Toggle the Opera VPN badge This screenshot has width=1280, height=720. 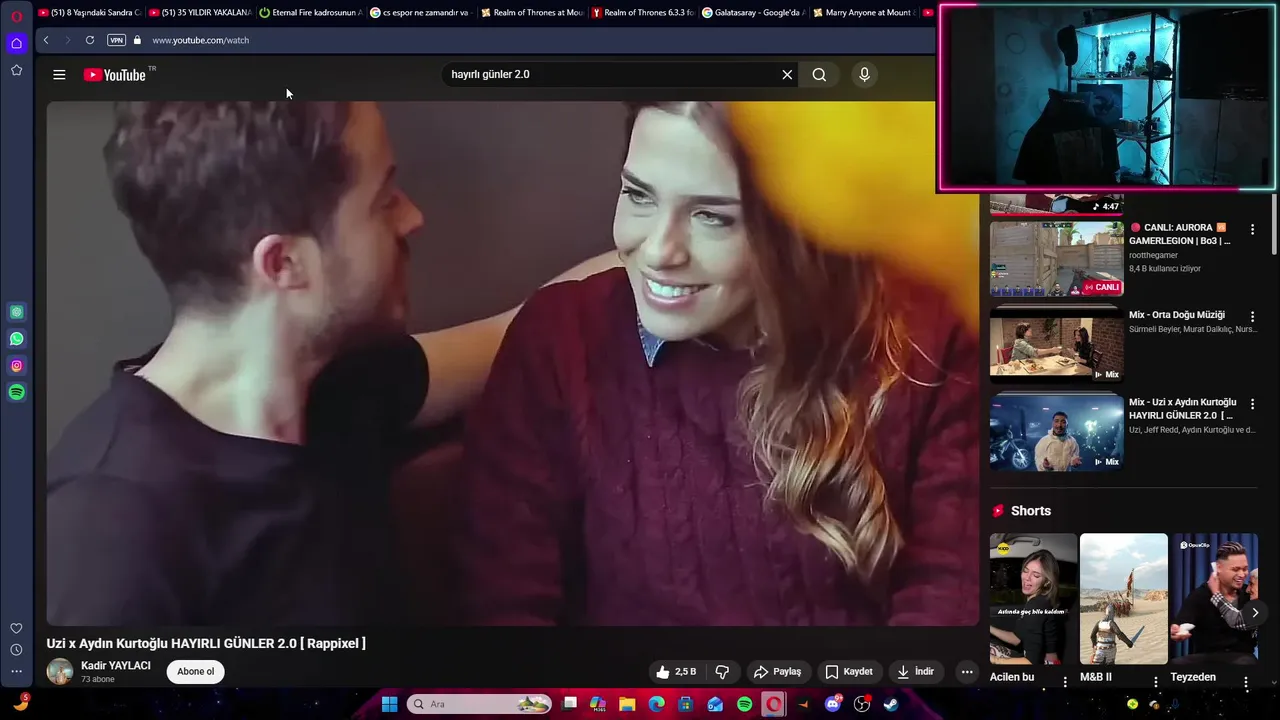click(117, 40)
